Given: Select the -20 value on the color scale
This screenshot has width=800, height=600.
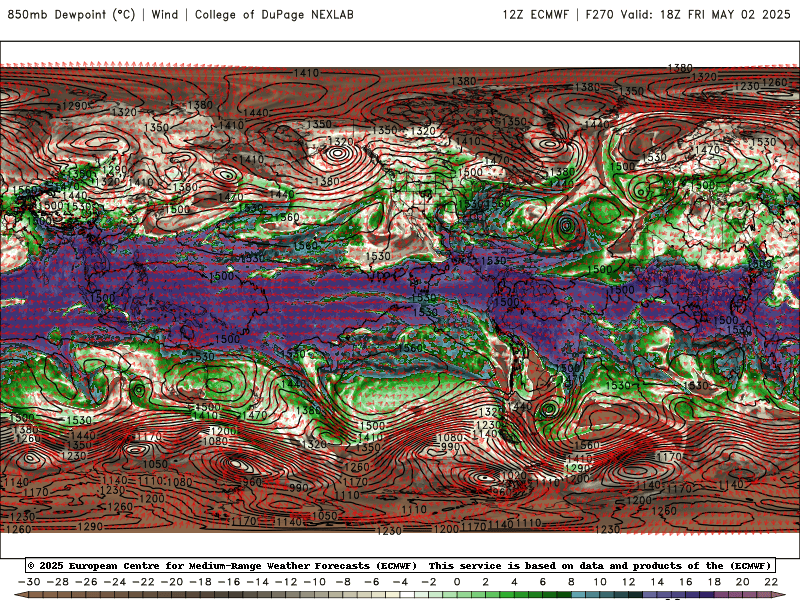Looking at the screenshot, I should (172, 582).
